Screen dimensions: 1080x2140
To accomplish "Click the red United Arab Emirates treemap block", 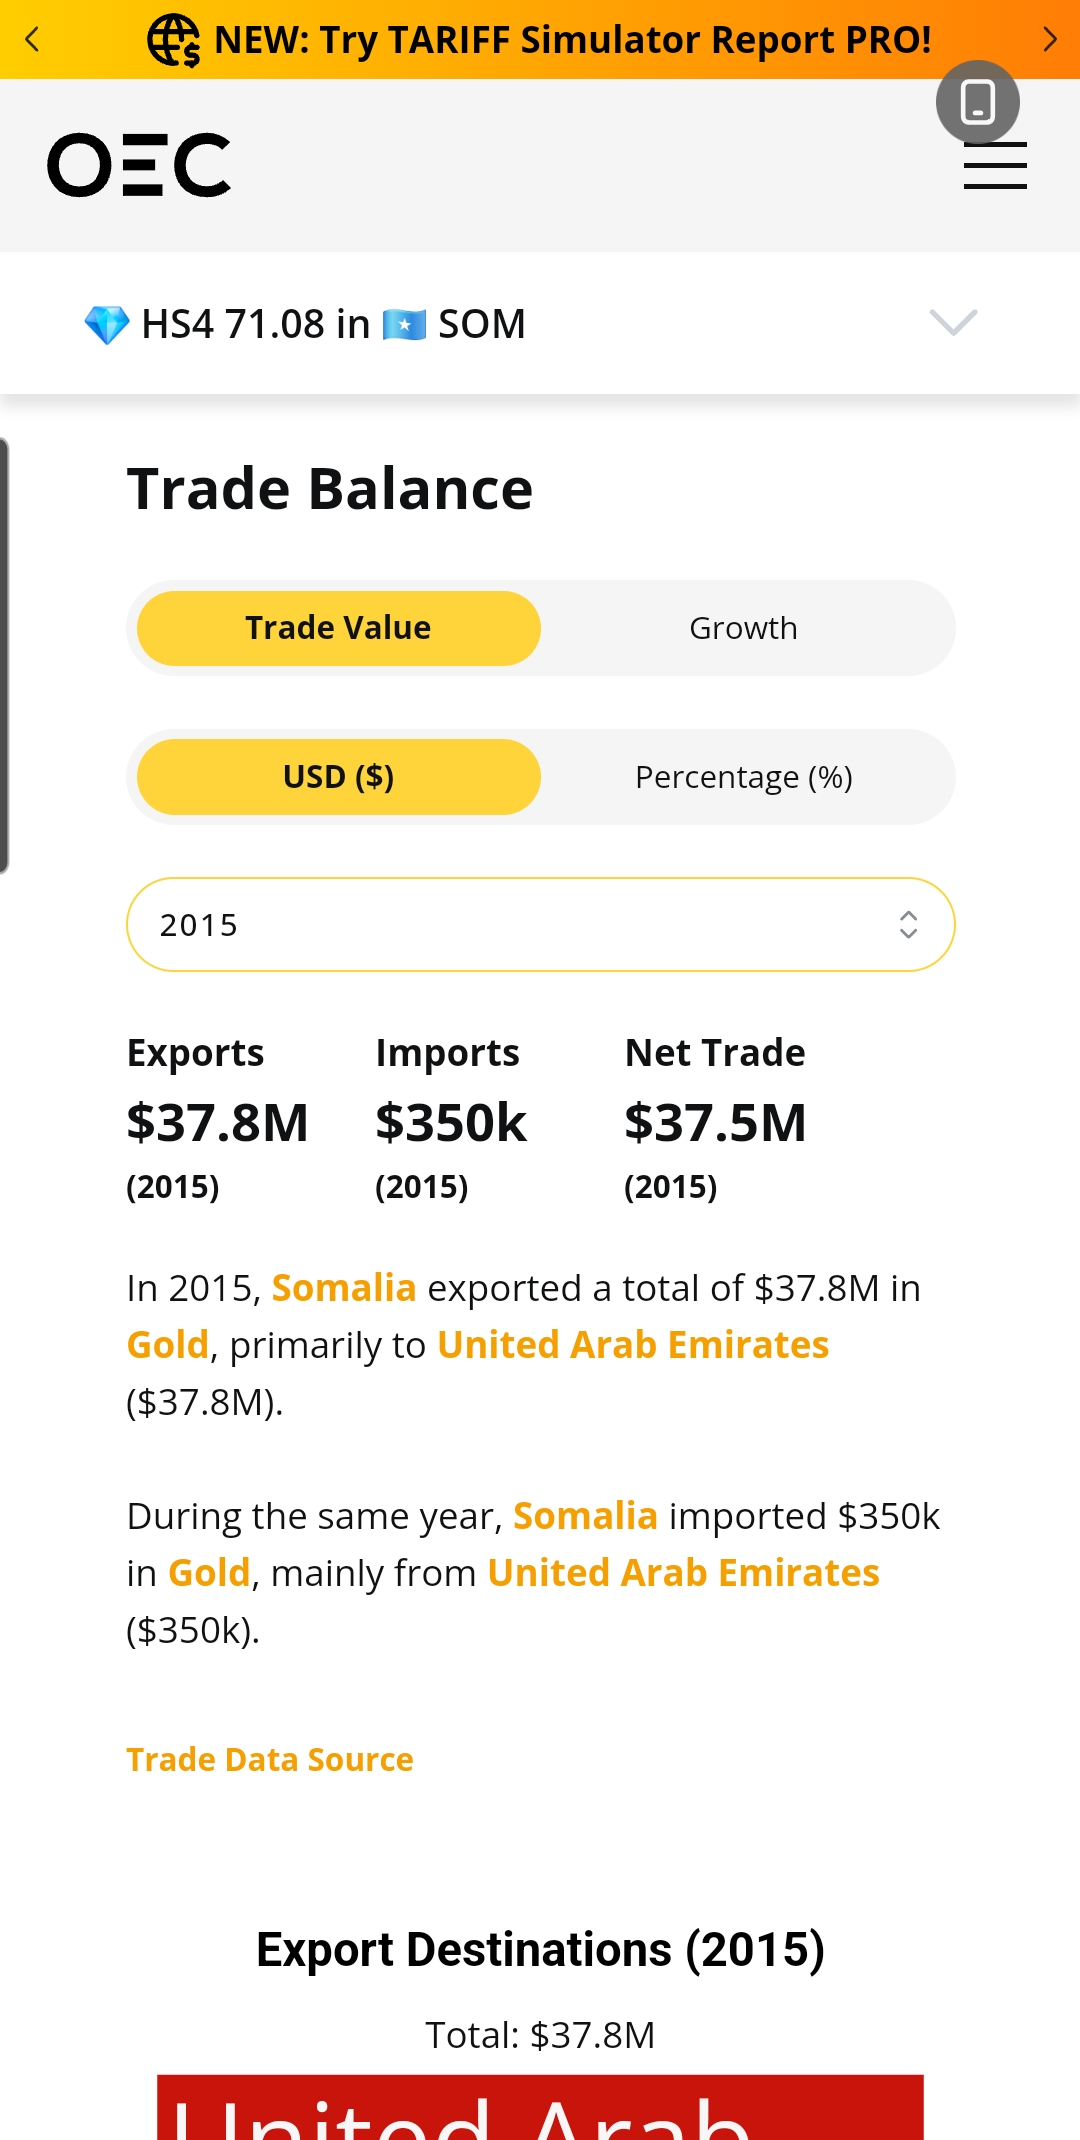I will [540, 2107].
